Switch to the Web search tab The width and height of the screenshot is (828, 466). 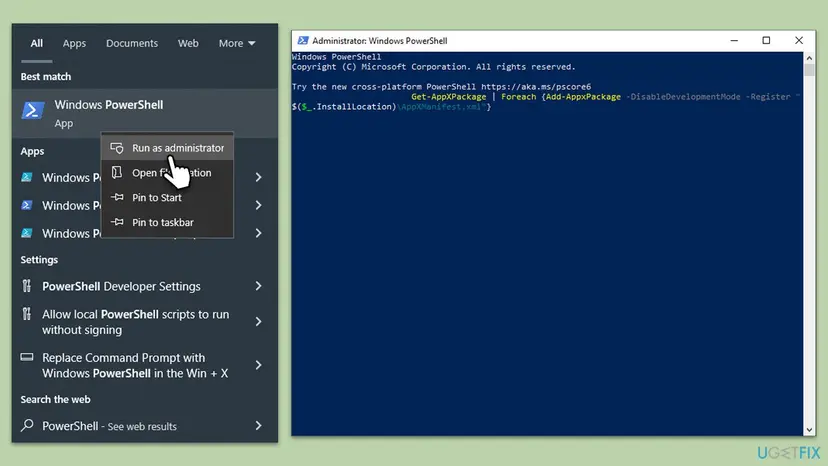pyautogui.click(x=188, y=43)
